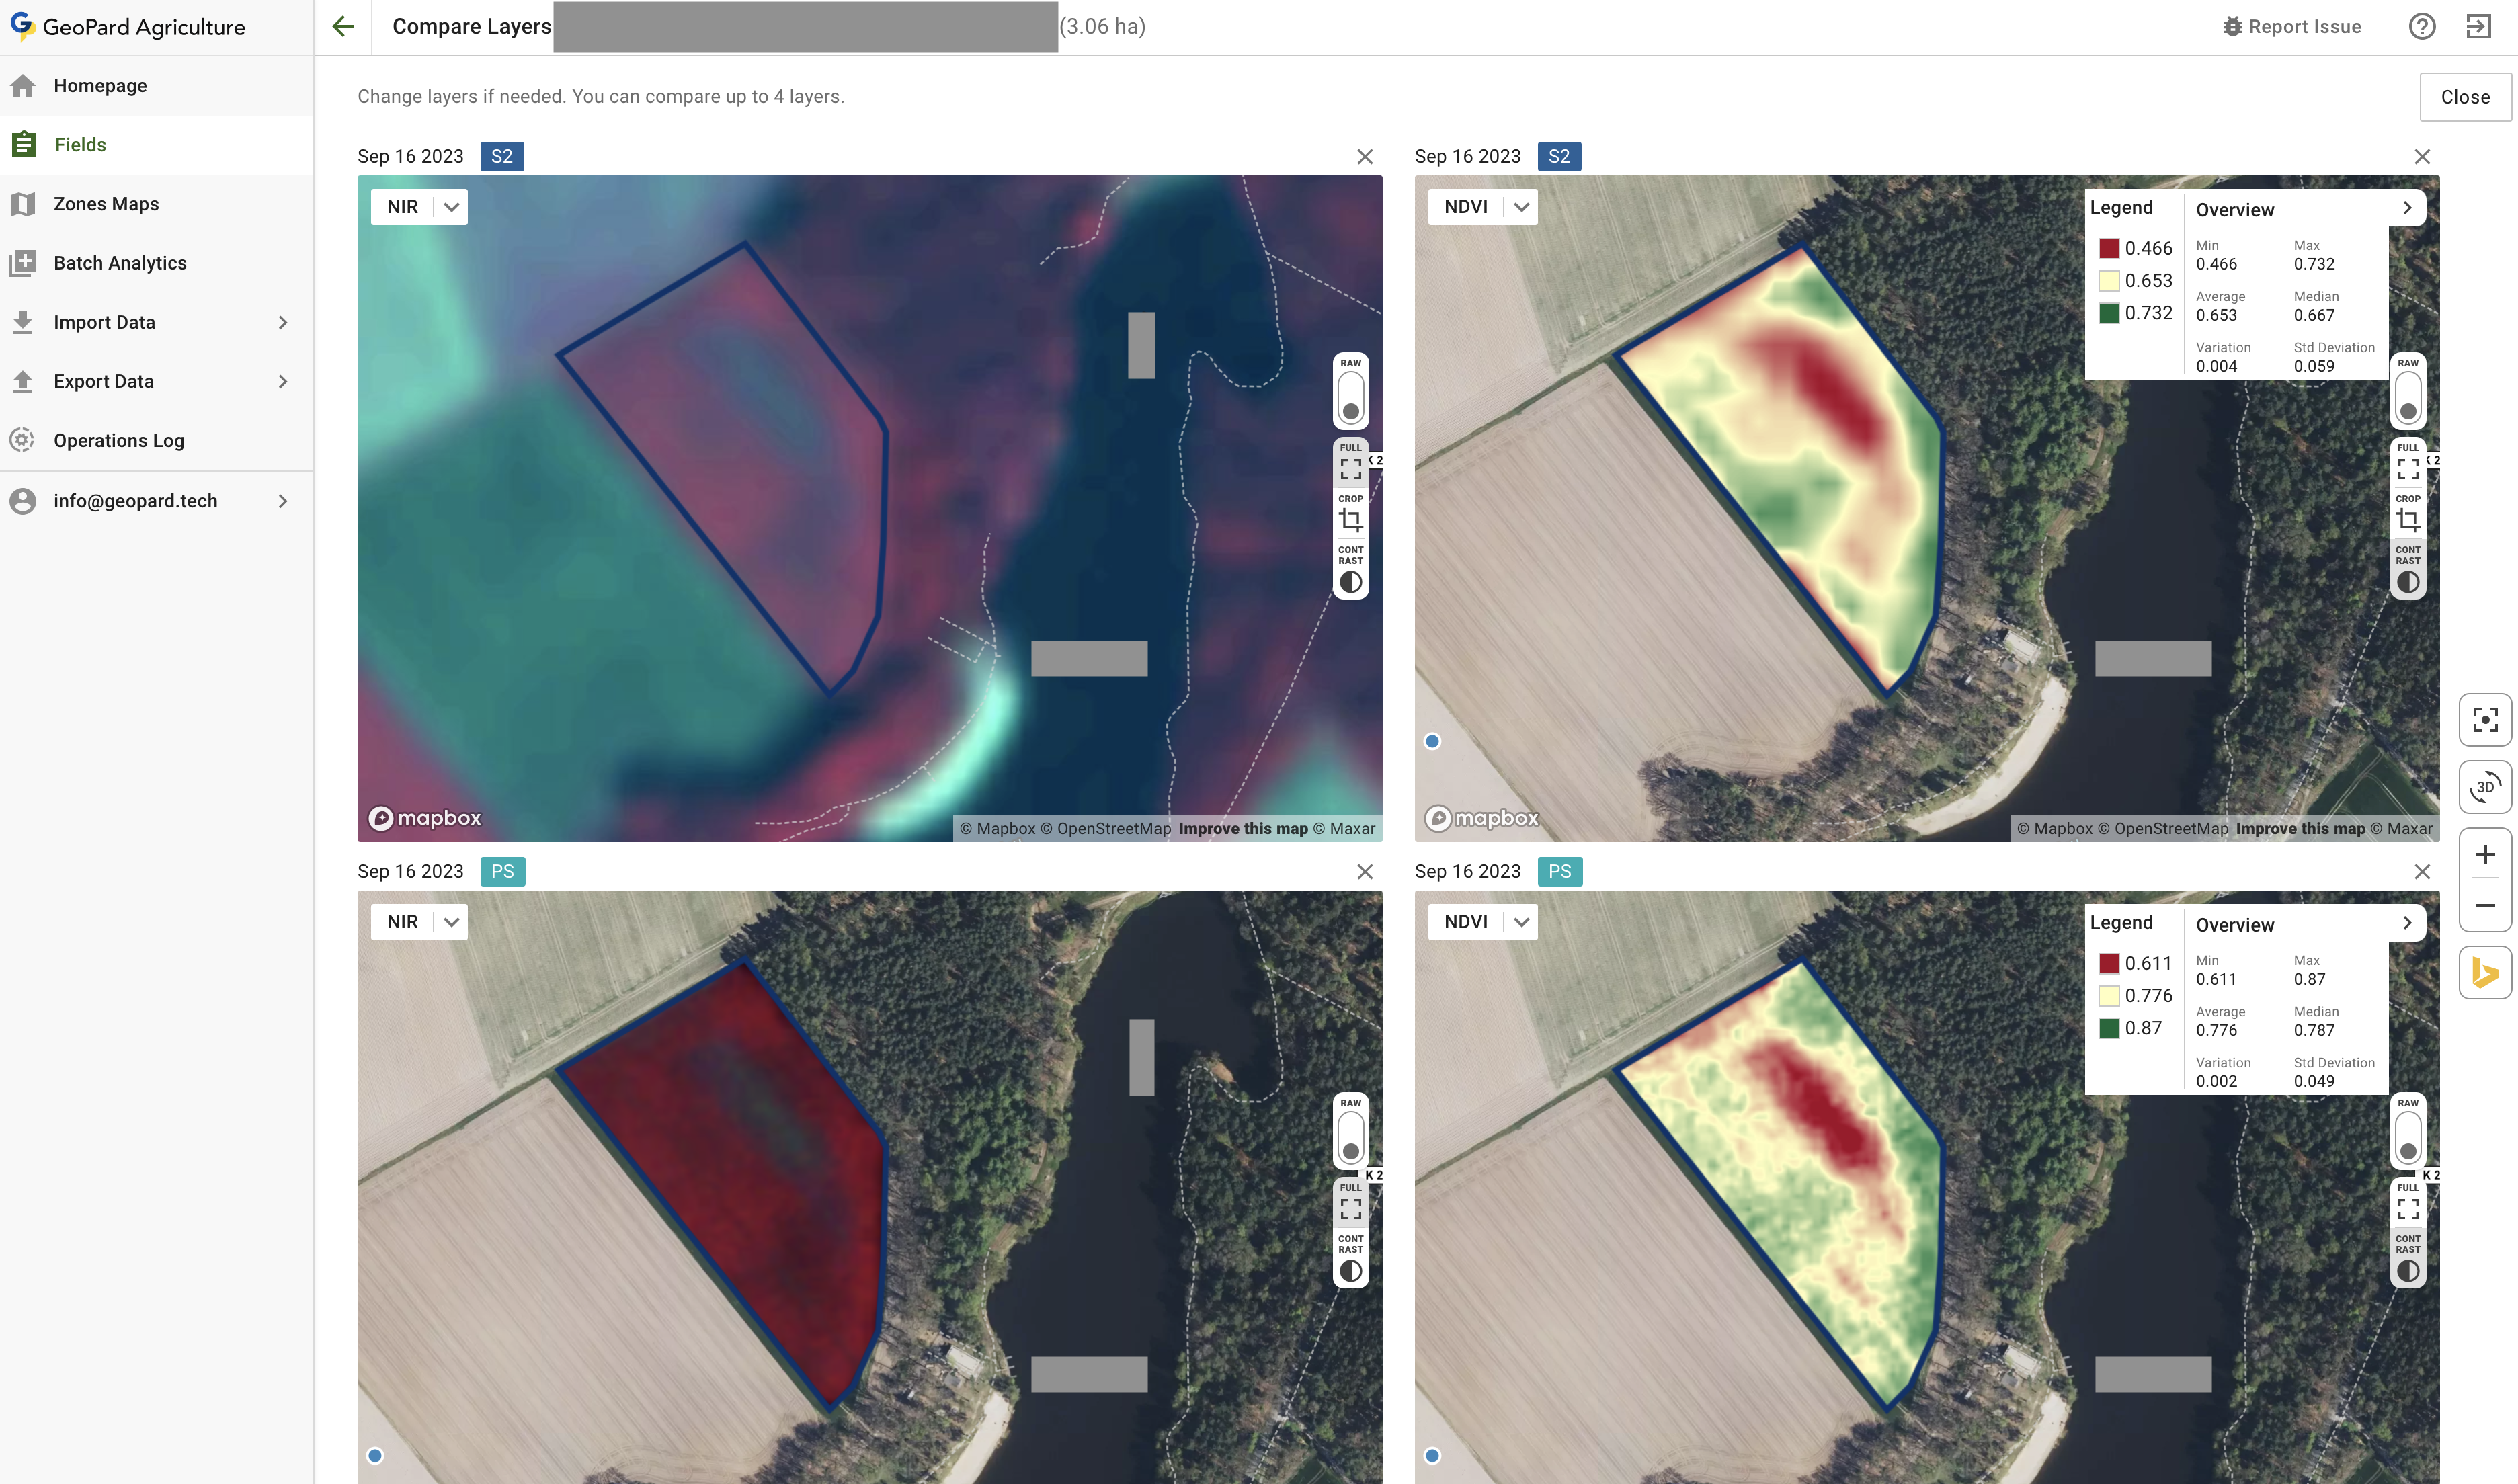Click the help question mark icon
Screen dimensions: 2518x1484
[x=2421, y=27]
